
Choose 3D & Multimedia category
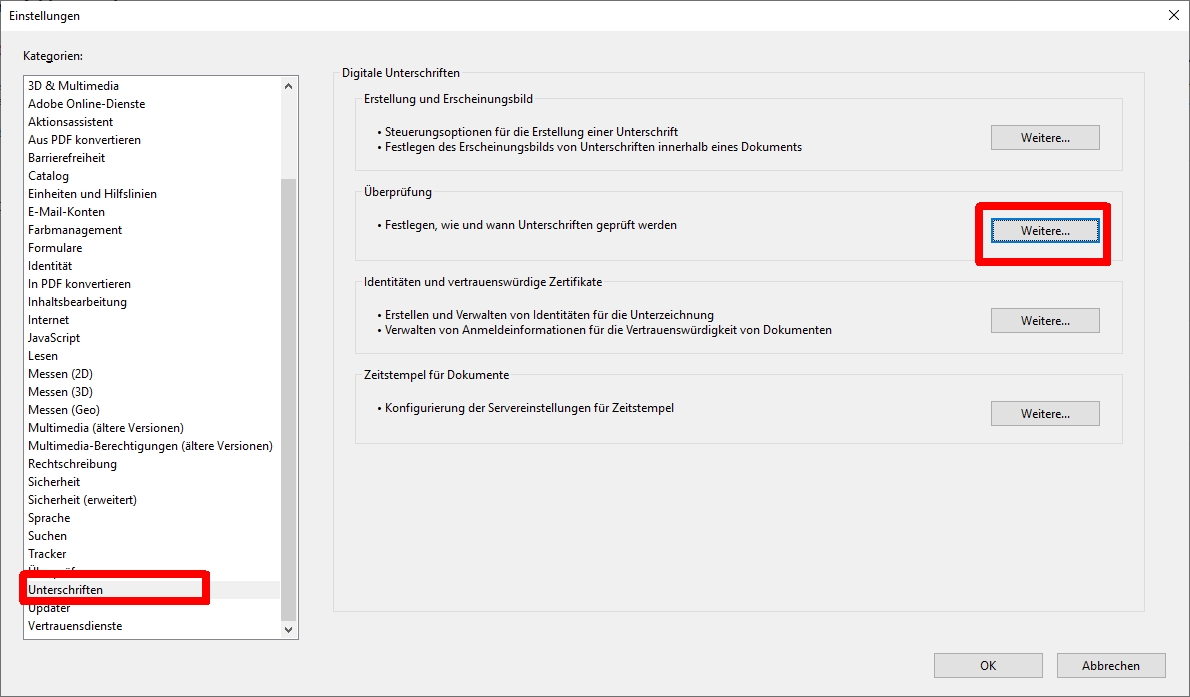coord(73,86)
